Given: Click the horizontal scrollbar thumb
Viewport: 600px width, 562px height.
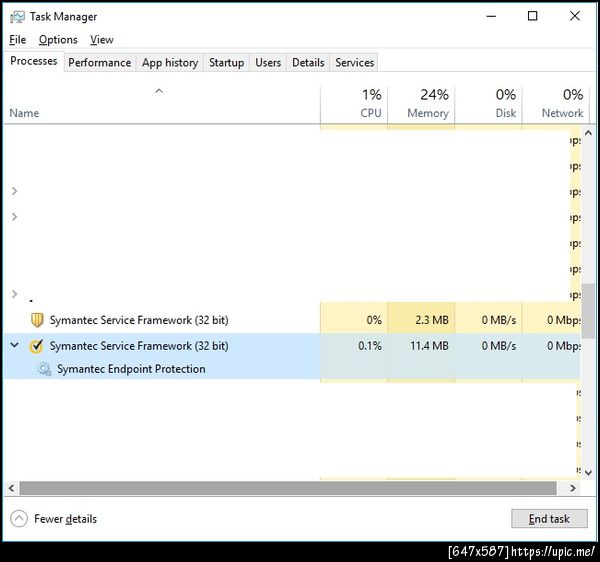Looking at the screenshot, I should tap(288, 488).
